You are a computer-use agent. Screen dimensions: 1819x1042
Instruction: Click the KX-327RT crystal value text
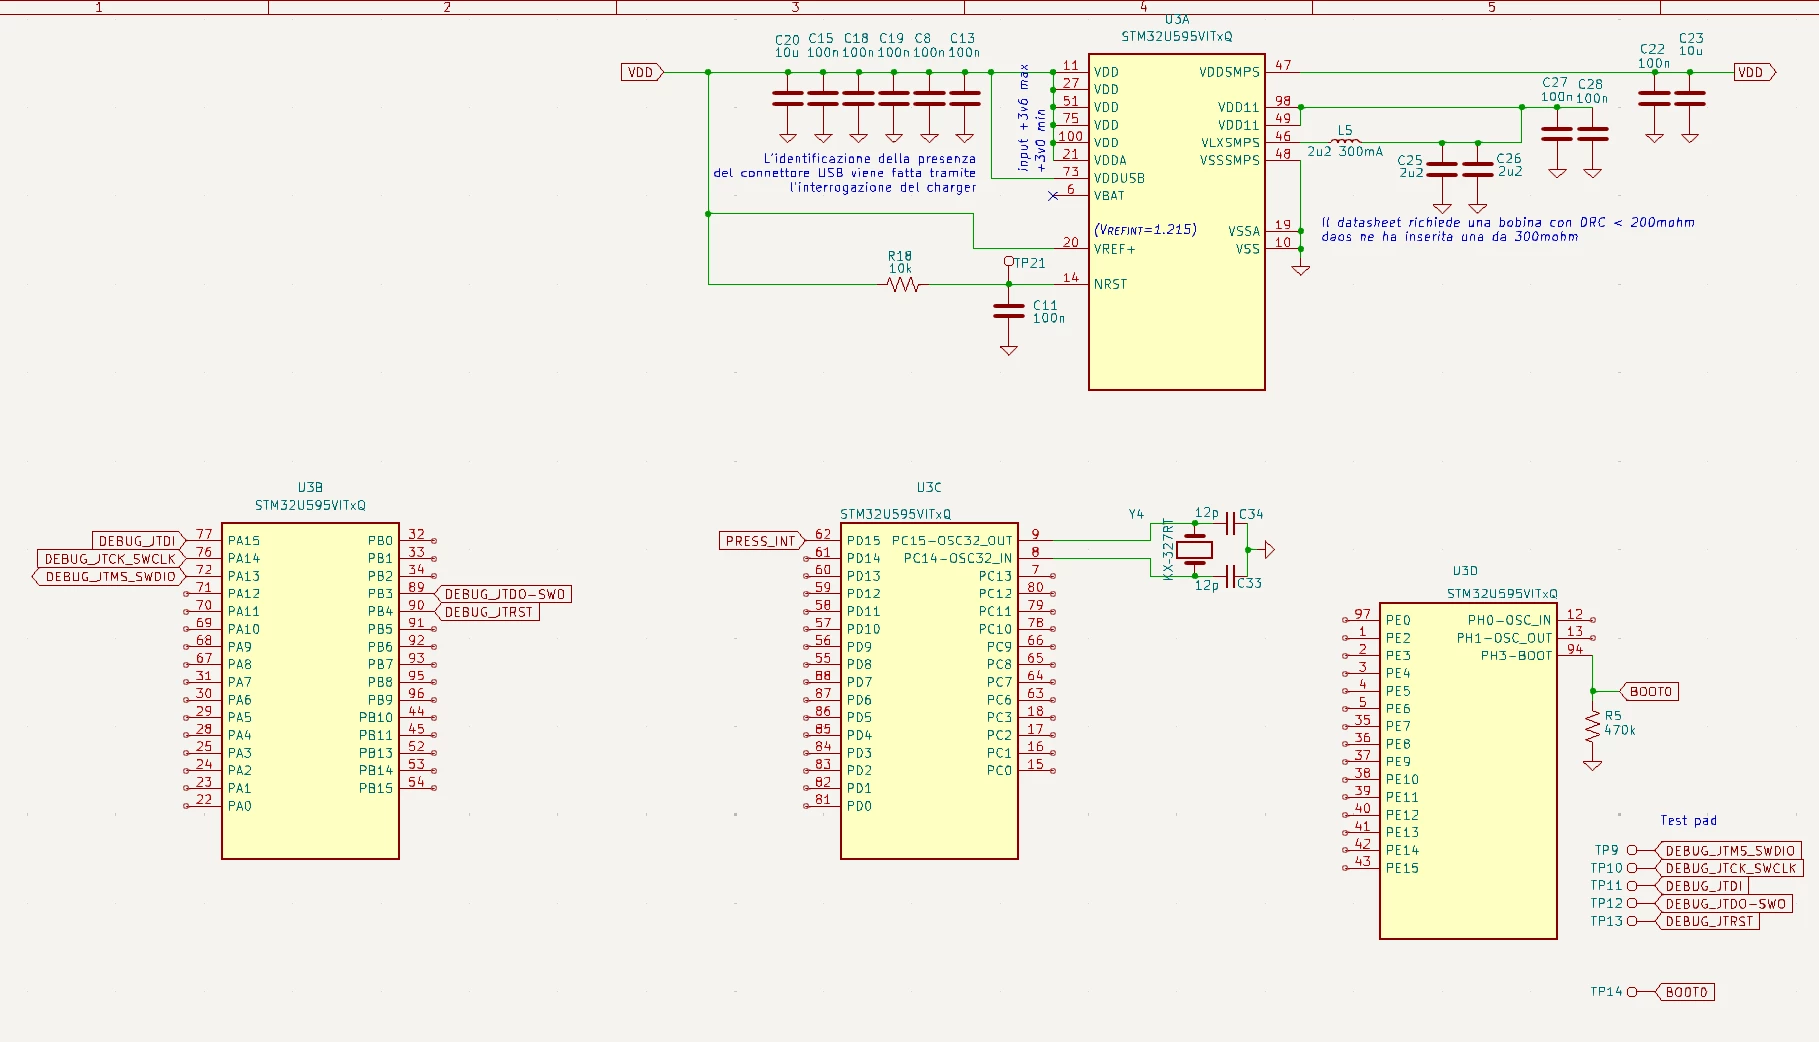(1168, 549)
